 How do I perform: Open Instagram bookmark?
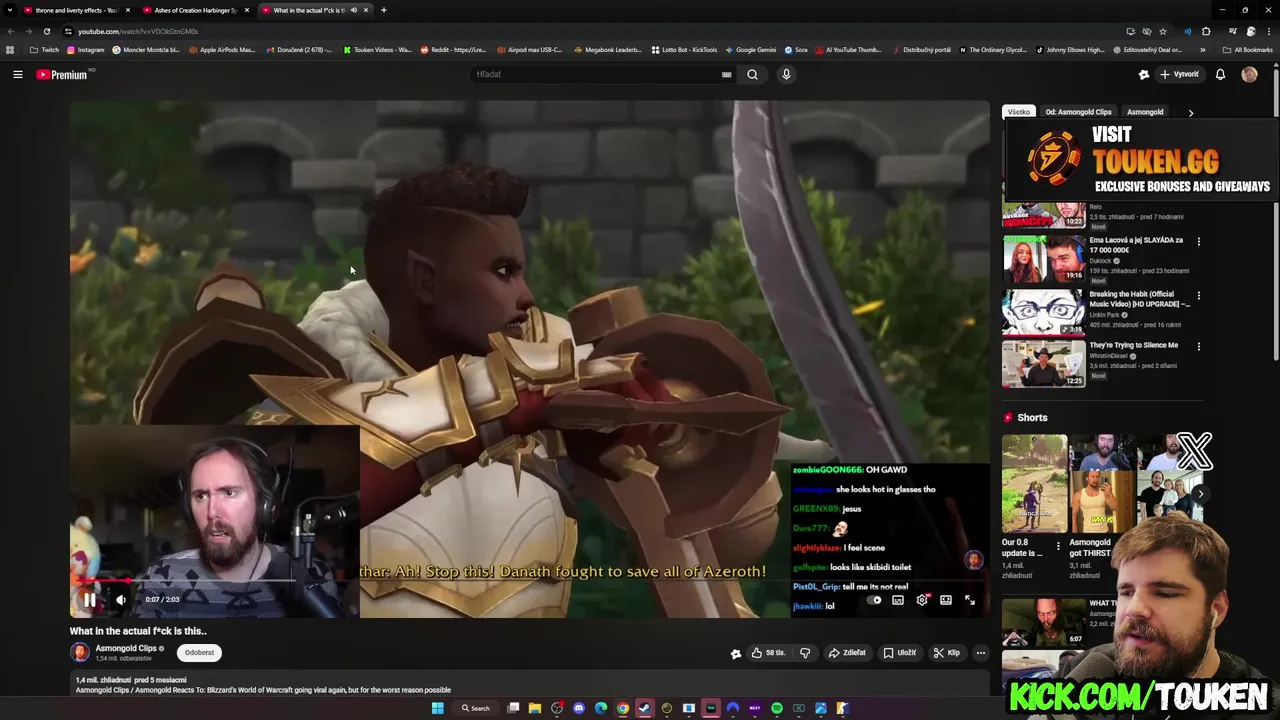[86, 49]
